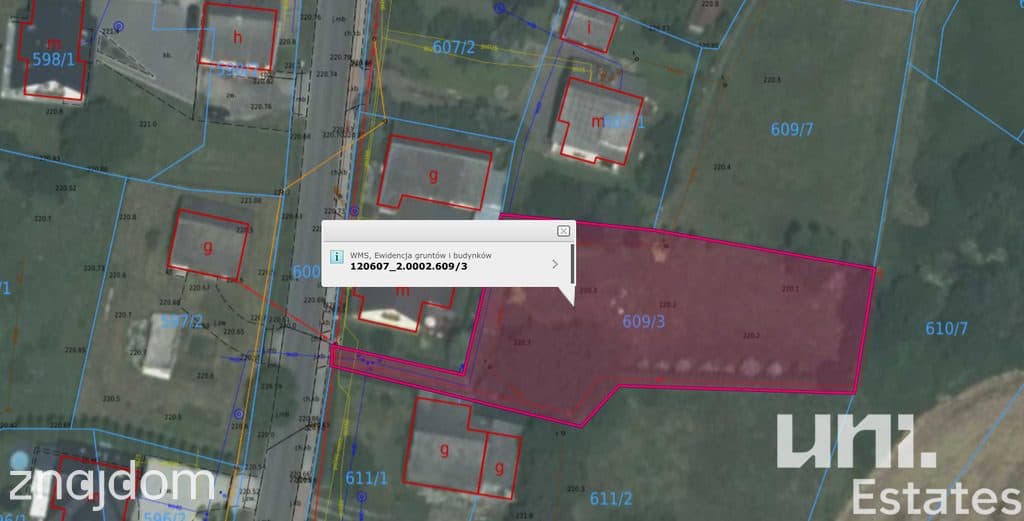Click the popup's vertical scrollbar
The image size is (1024, 521).
(x=573, y=264)
